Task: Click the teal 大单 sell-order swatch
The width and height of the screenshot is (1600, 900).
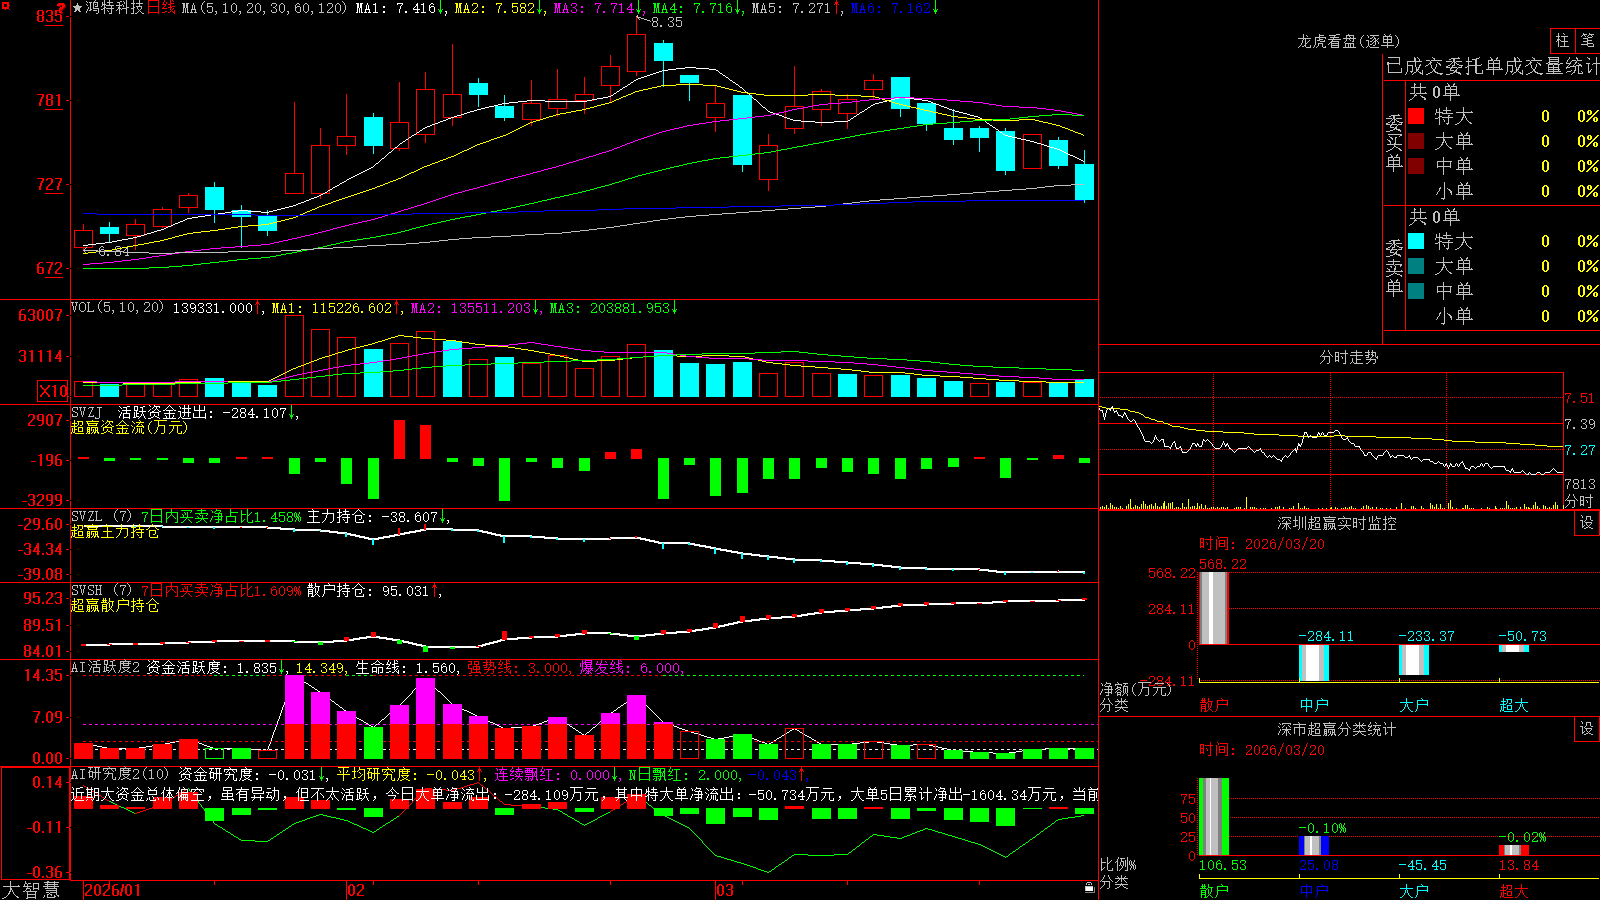Action: (1416, 266)
